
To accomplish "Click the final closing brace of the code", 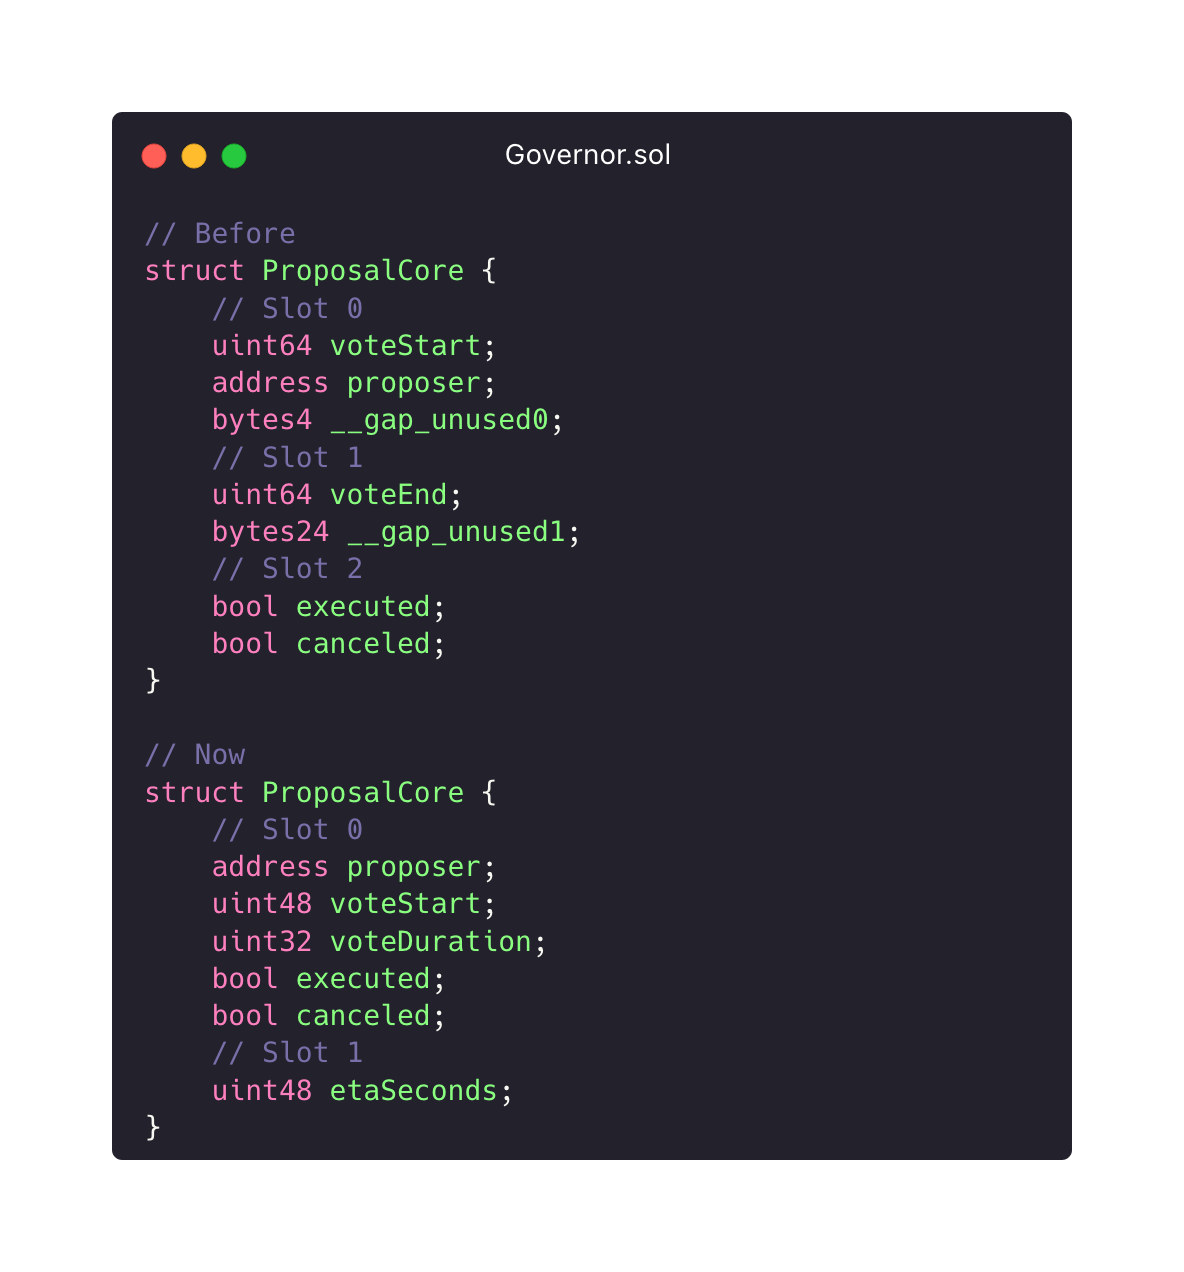I will (x=153, y=1127).
